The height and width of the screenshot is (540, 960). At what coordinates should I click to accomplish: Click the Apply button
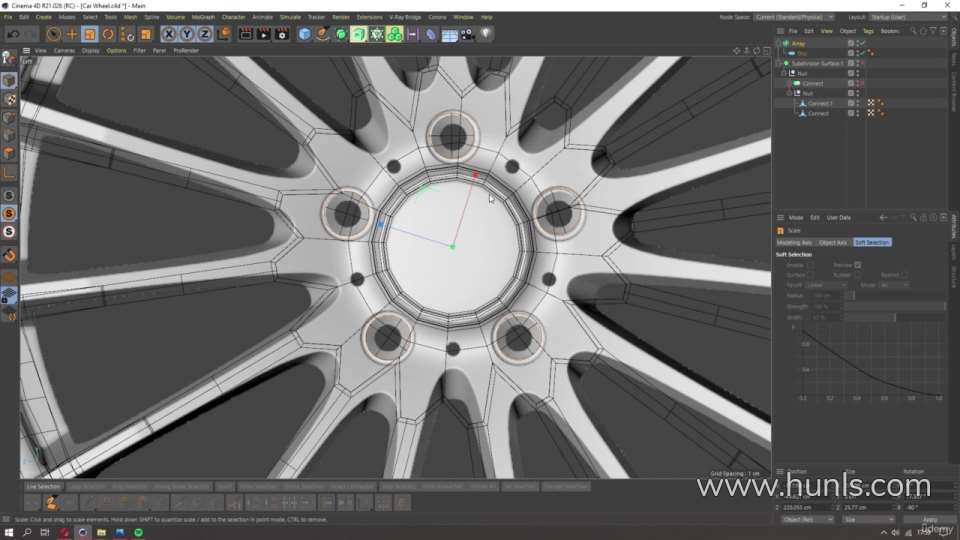point(929,520)
